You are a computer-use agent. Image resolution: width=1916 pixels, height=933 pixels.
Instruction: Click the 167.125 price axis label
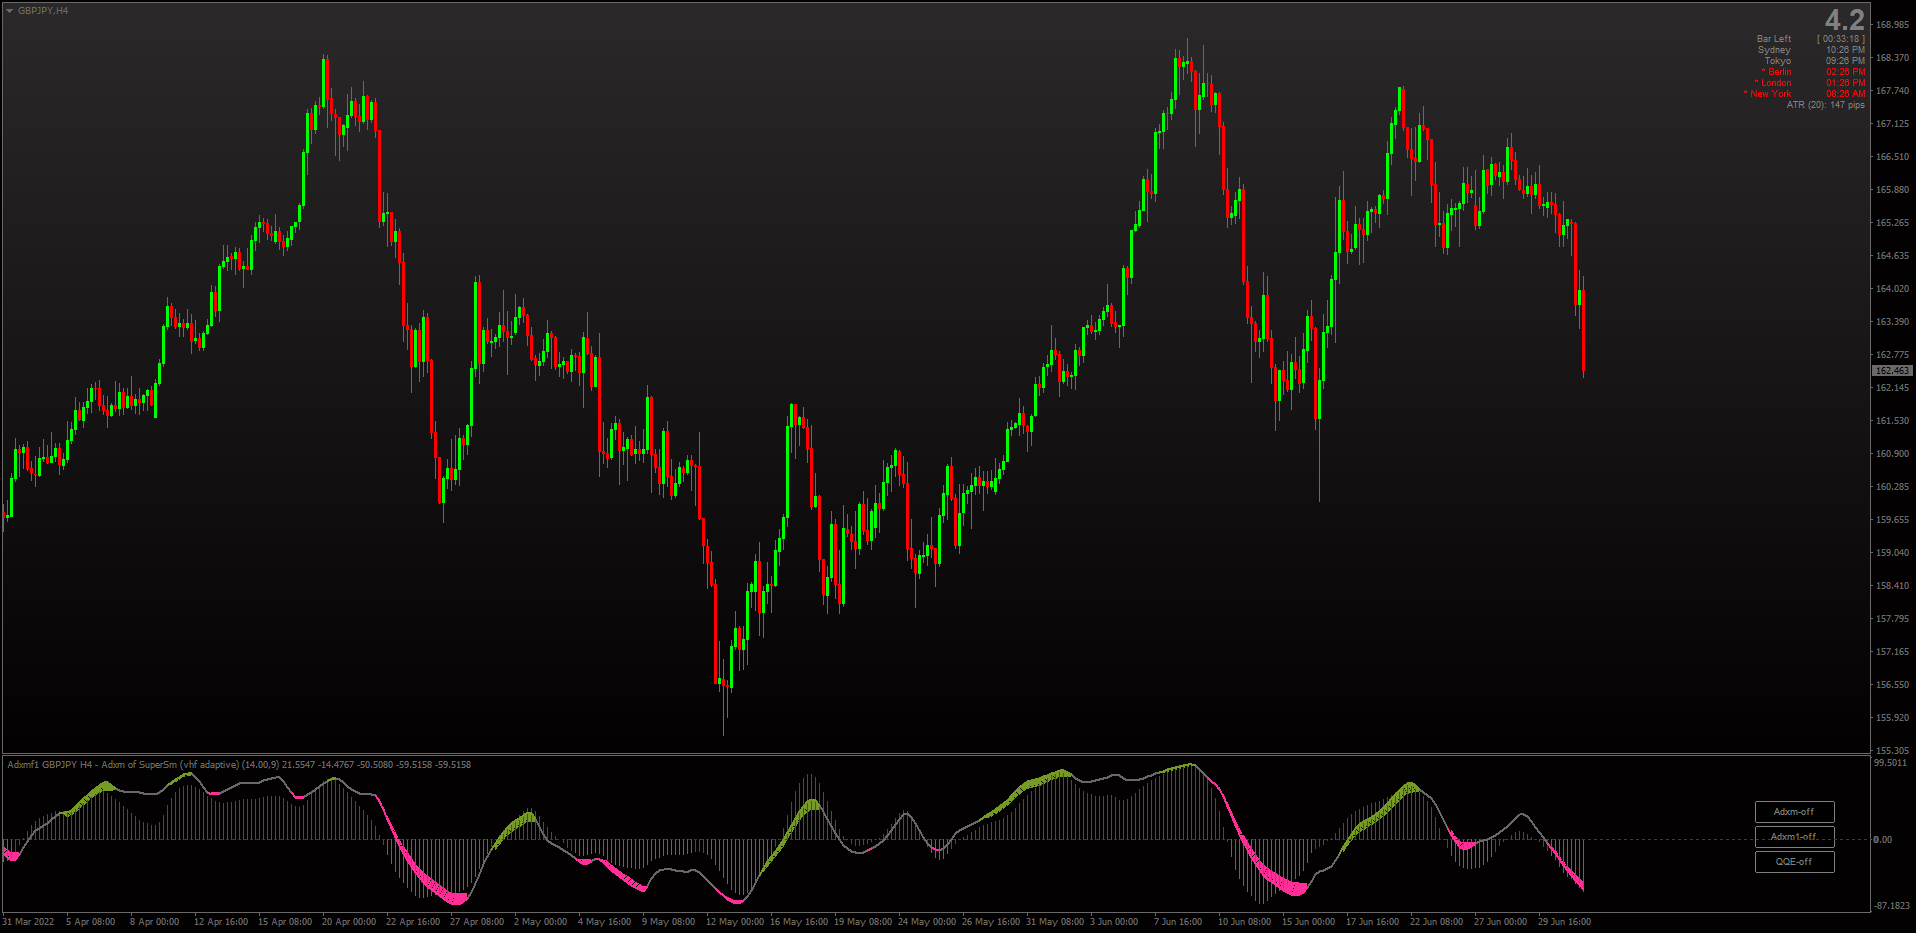1892,124
